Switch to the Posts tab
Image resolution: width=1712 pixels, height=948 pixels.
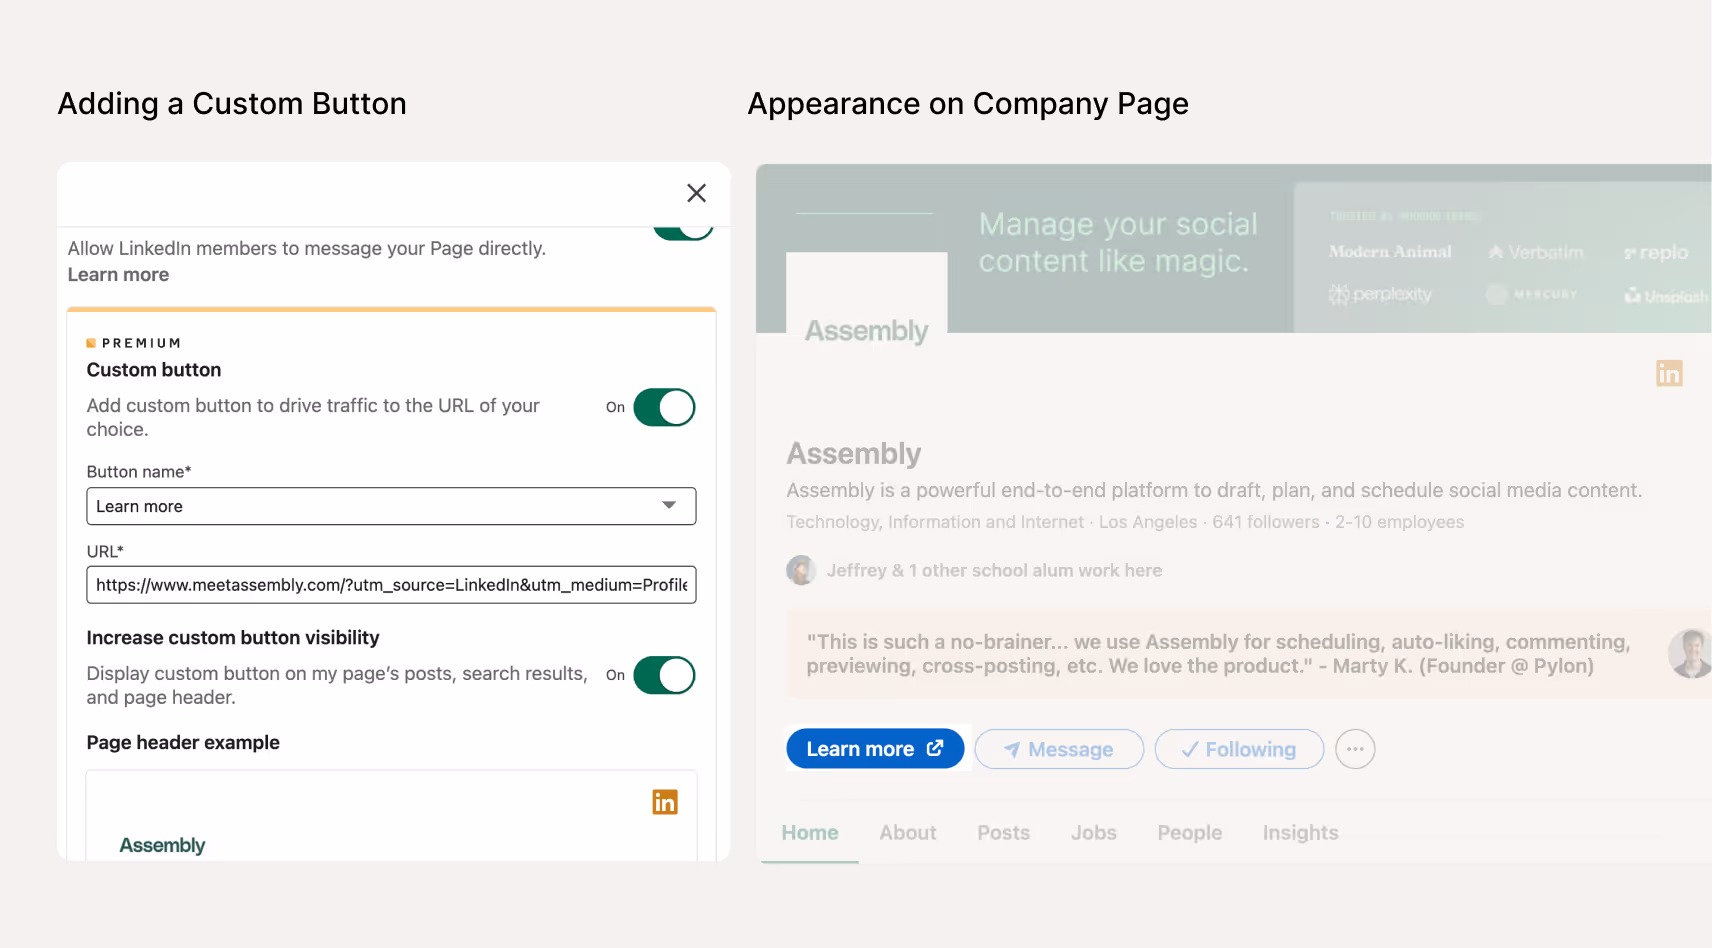(x=1004, y=833)
